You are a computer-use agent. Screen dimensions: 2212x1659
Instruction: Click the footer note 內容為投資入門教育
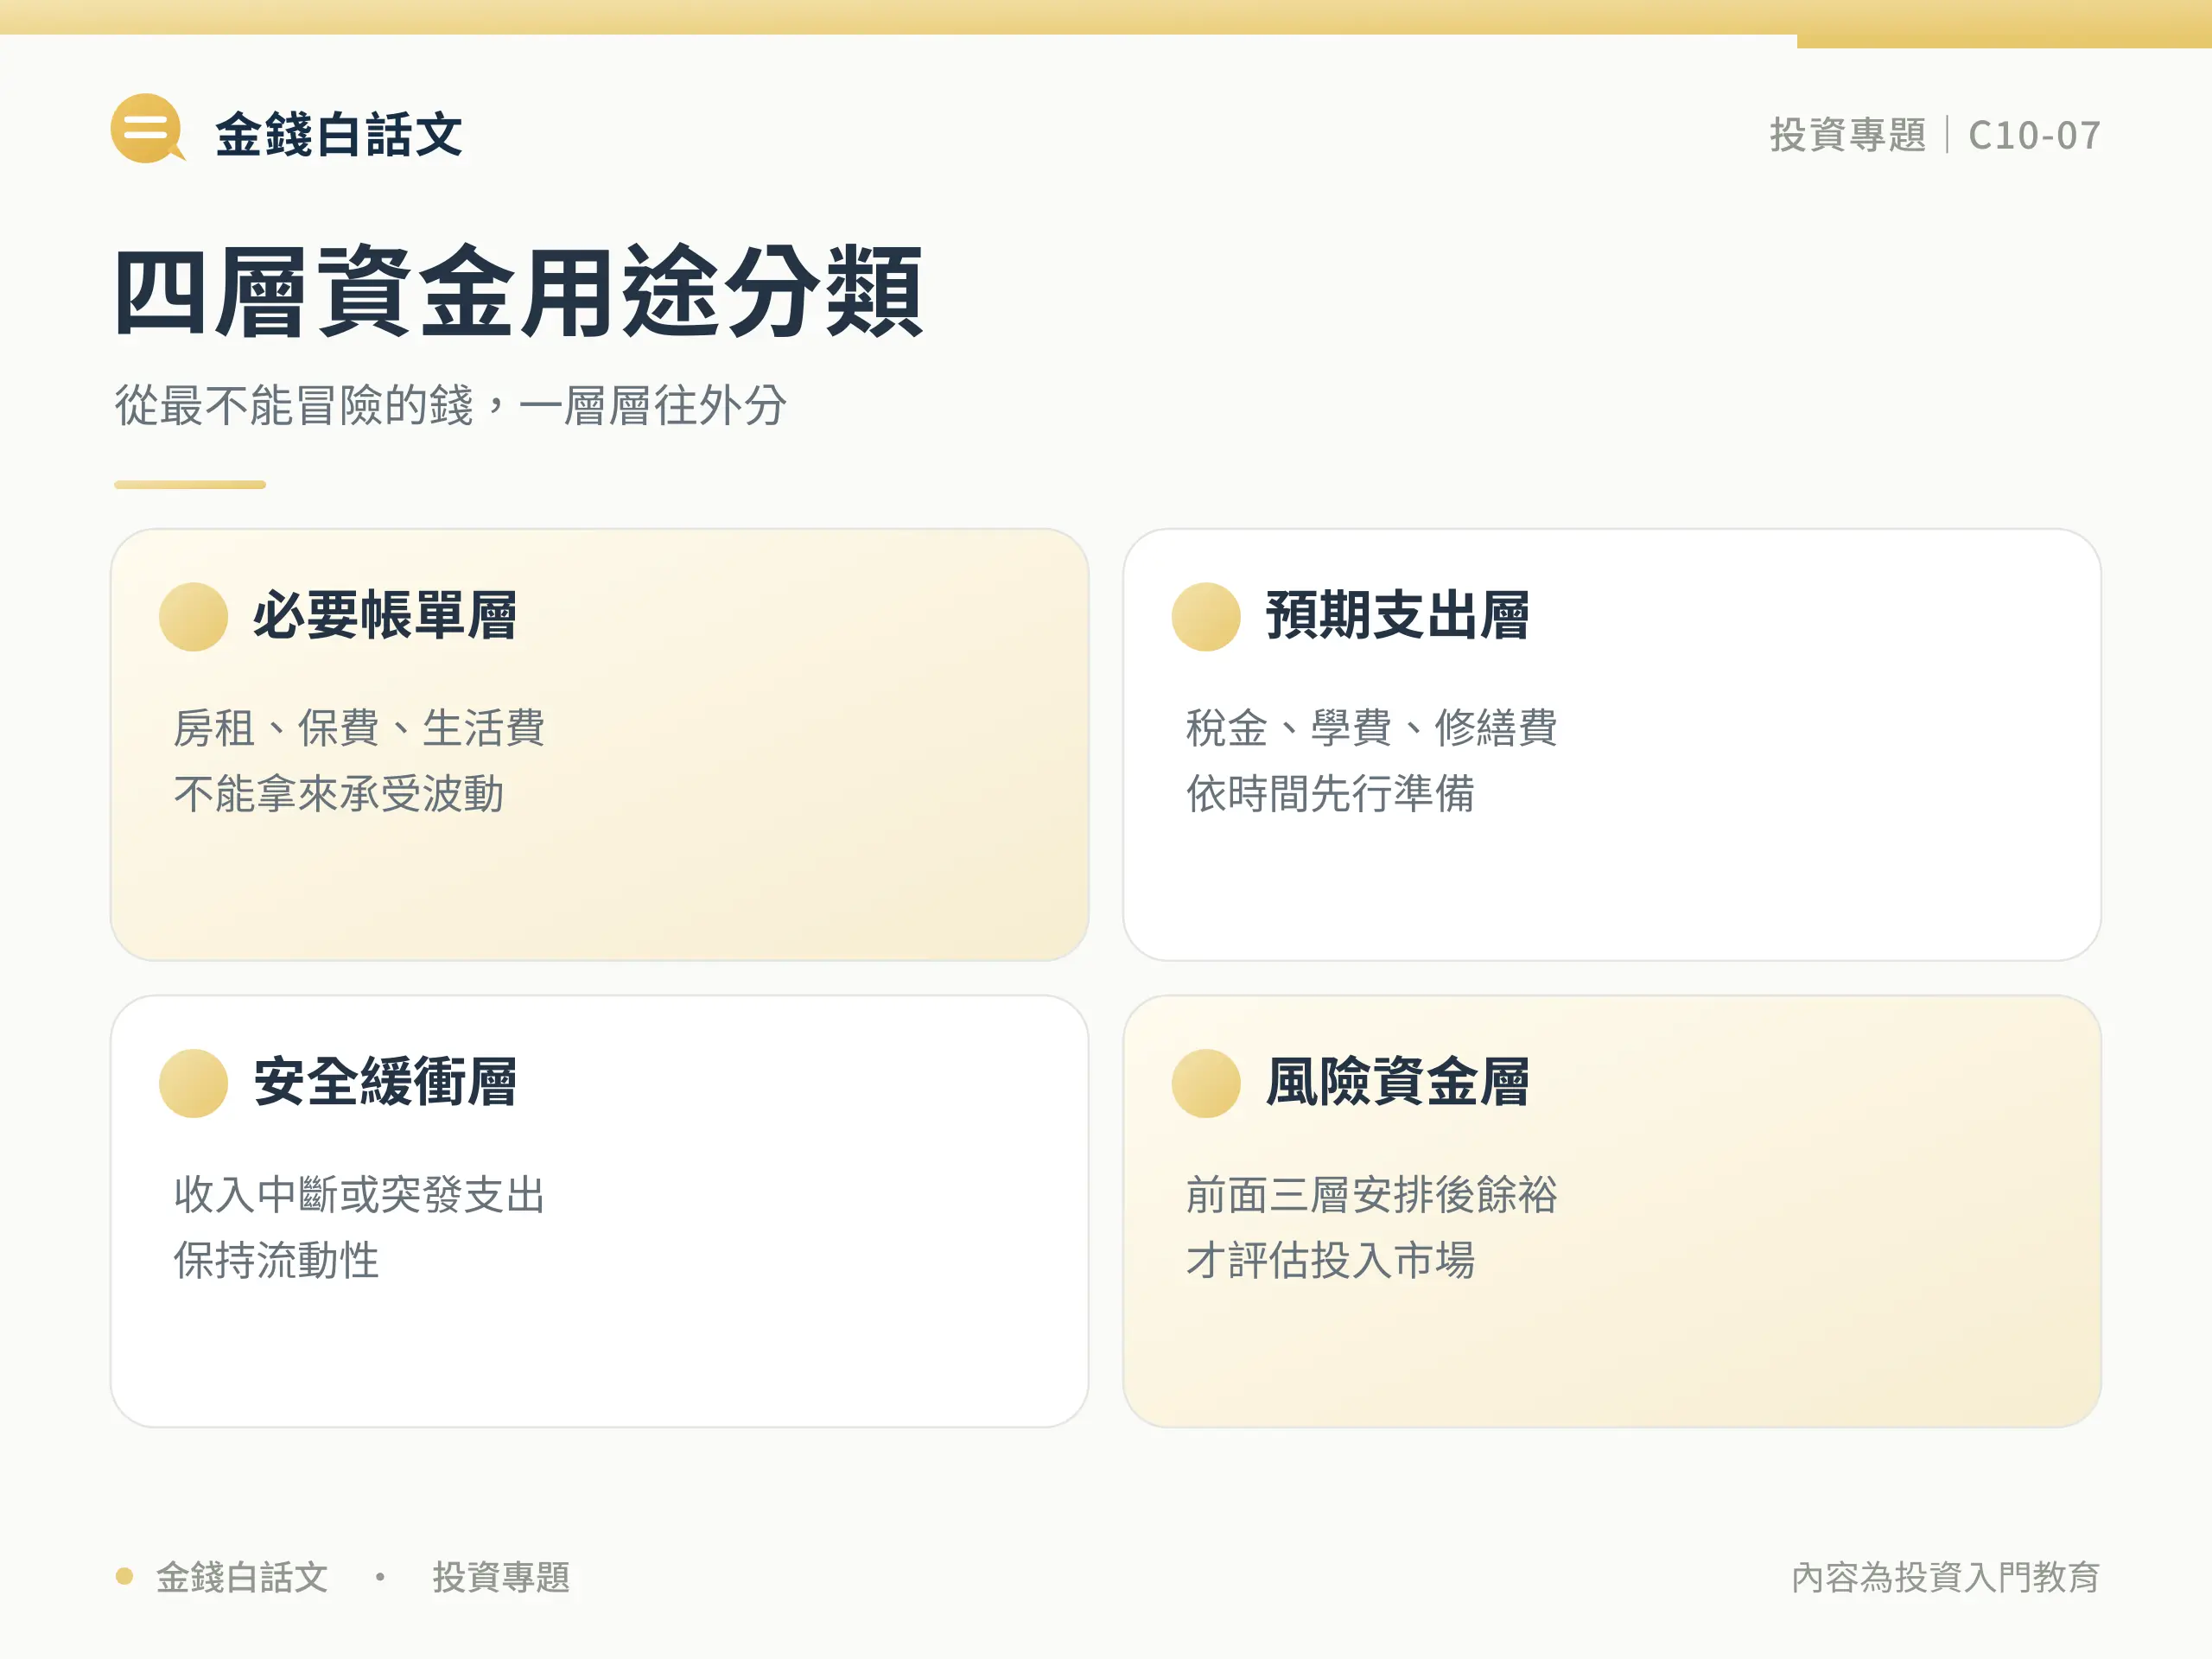(x=1945, y=1577)
